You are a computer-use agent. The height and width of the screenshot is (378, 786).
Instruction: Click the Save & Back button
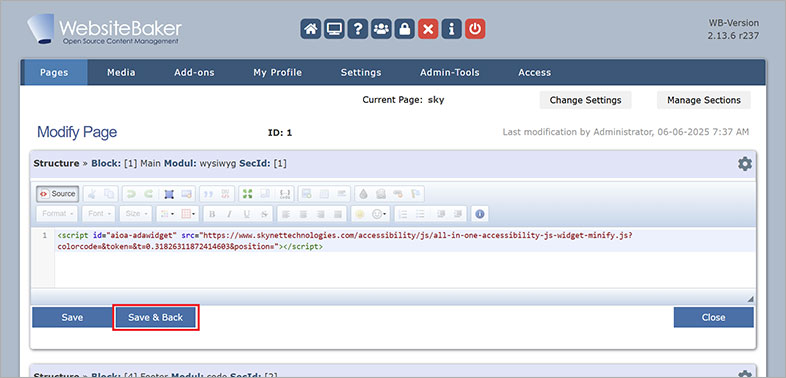155,317
